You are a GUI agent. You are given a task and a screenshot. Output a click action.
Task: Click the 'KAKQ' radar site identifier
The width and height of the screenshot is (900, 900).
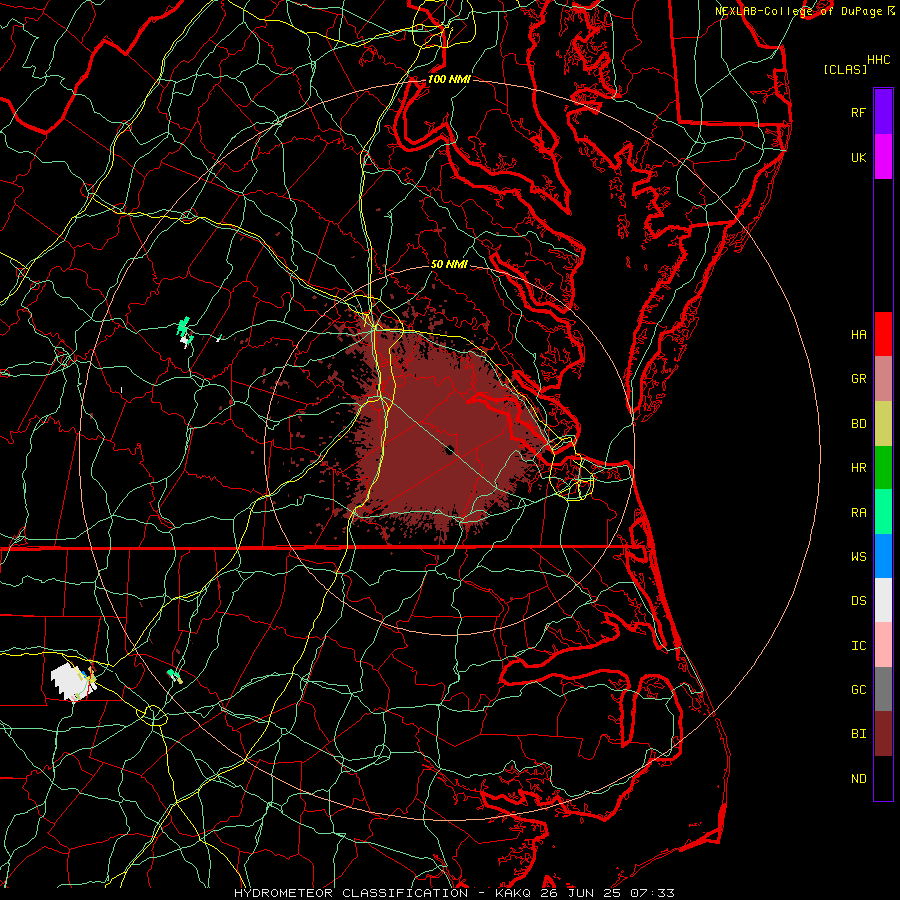[513, 893]
